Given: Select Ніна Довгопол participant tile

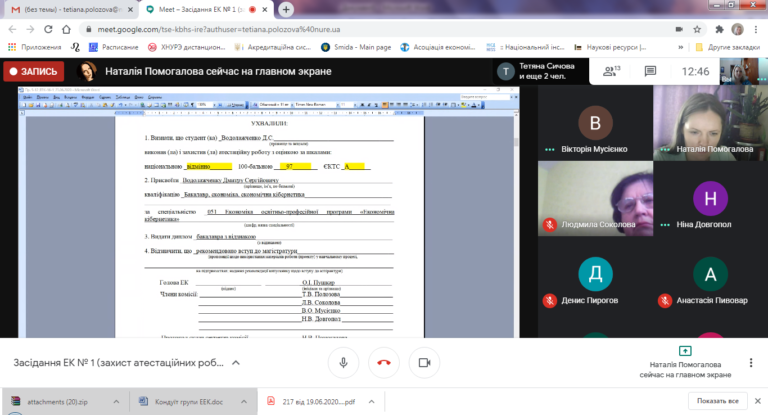Looking at the screenshot, I should click(x=710, y=198).
